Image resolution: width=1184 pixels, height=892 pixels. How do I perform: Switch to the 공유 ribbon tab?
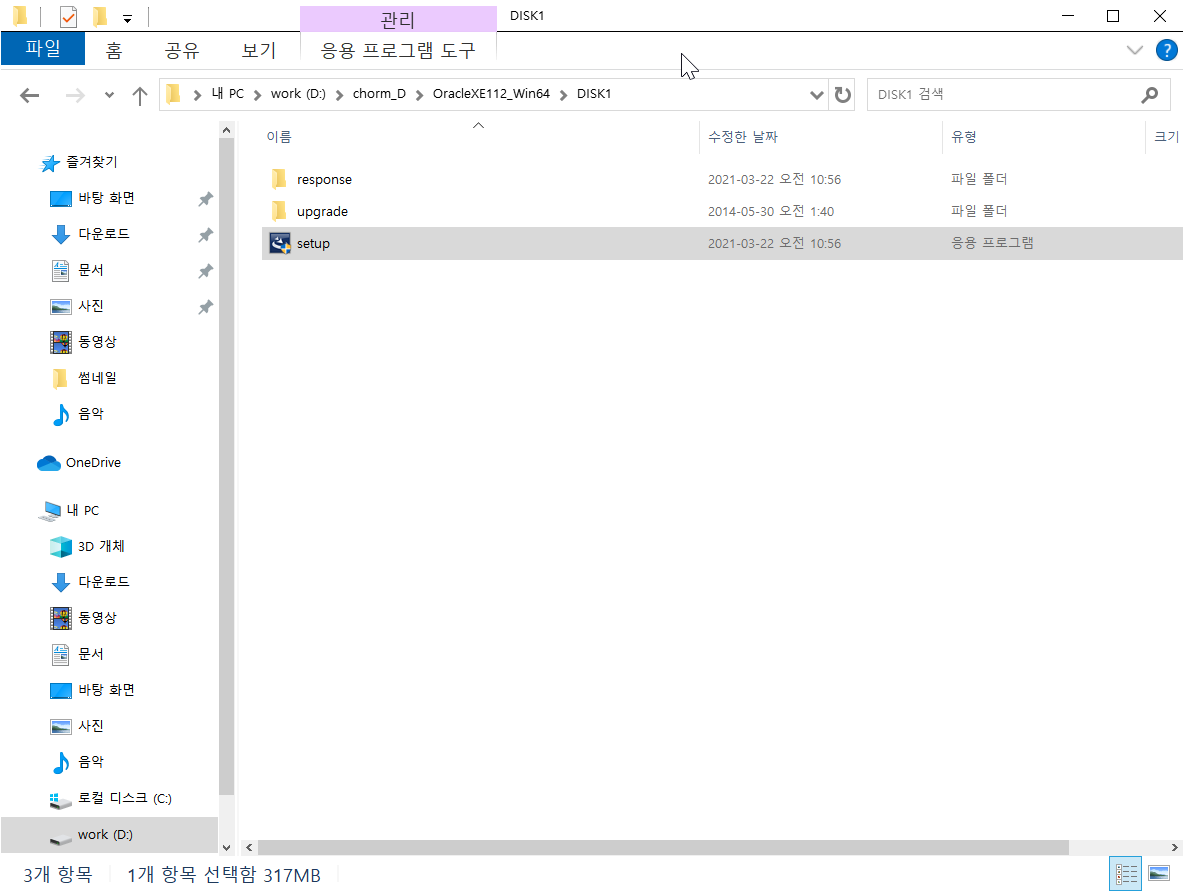point(182,50)
